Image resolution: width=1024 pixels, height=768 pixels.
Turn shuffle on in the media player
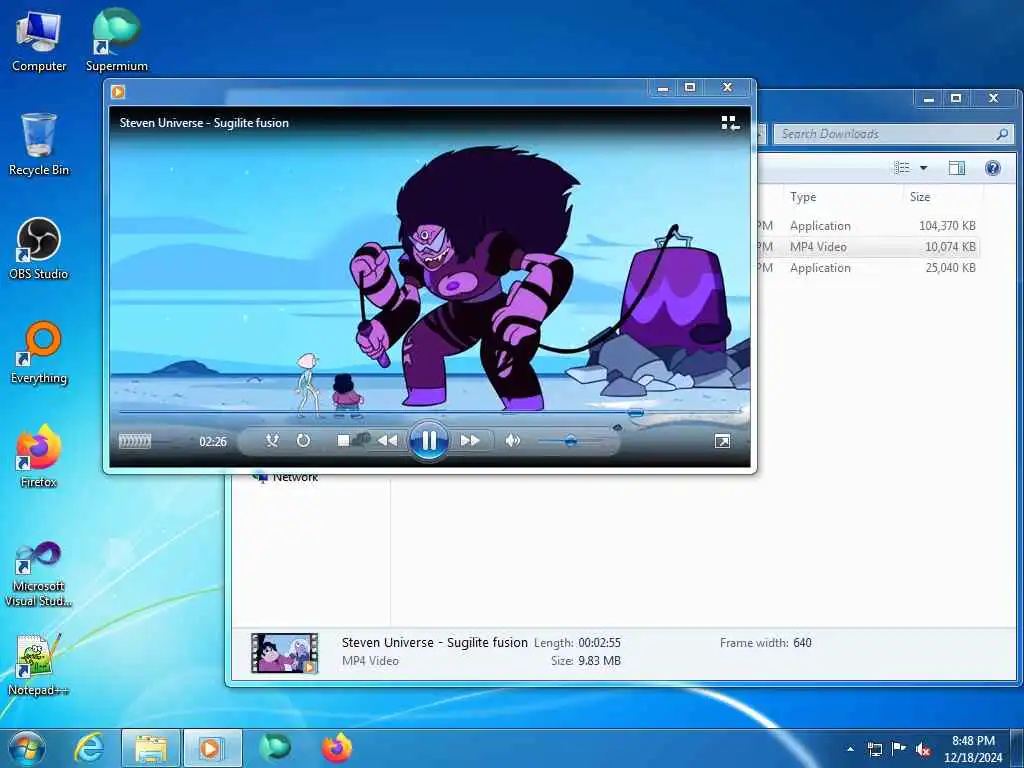[x=272, y=441]
